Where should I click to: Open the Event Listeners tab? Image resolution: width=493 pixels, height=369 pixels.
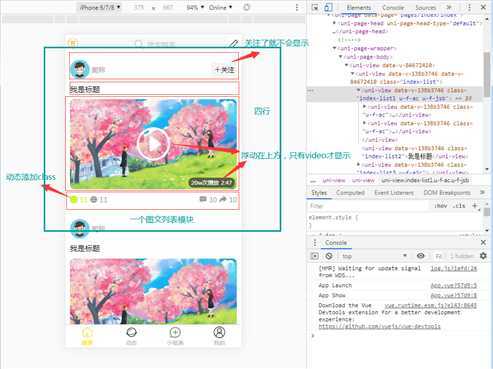(x=394, y=193)
